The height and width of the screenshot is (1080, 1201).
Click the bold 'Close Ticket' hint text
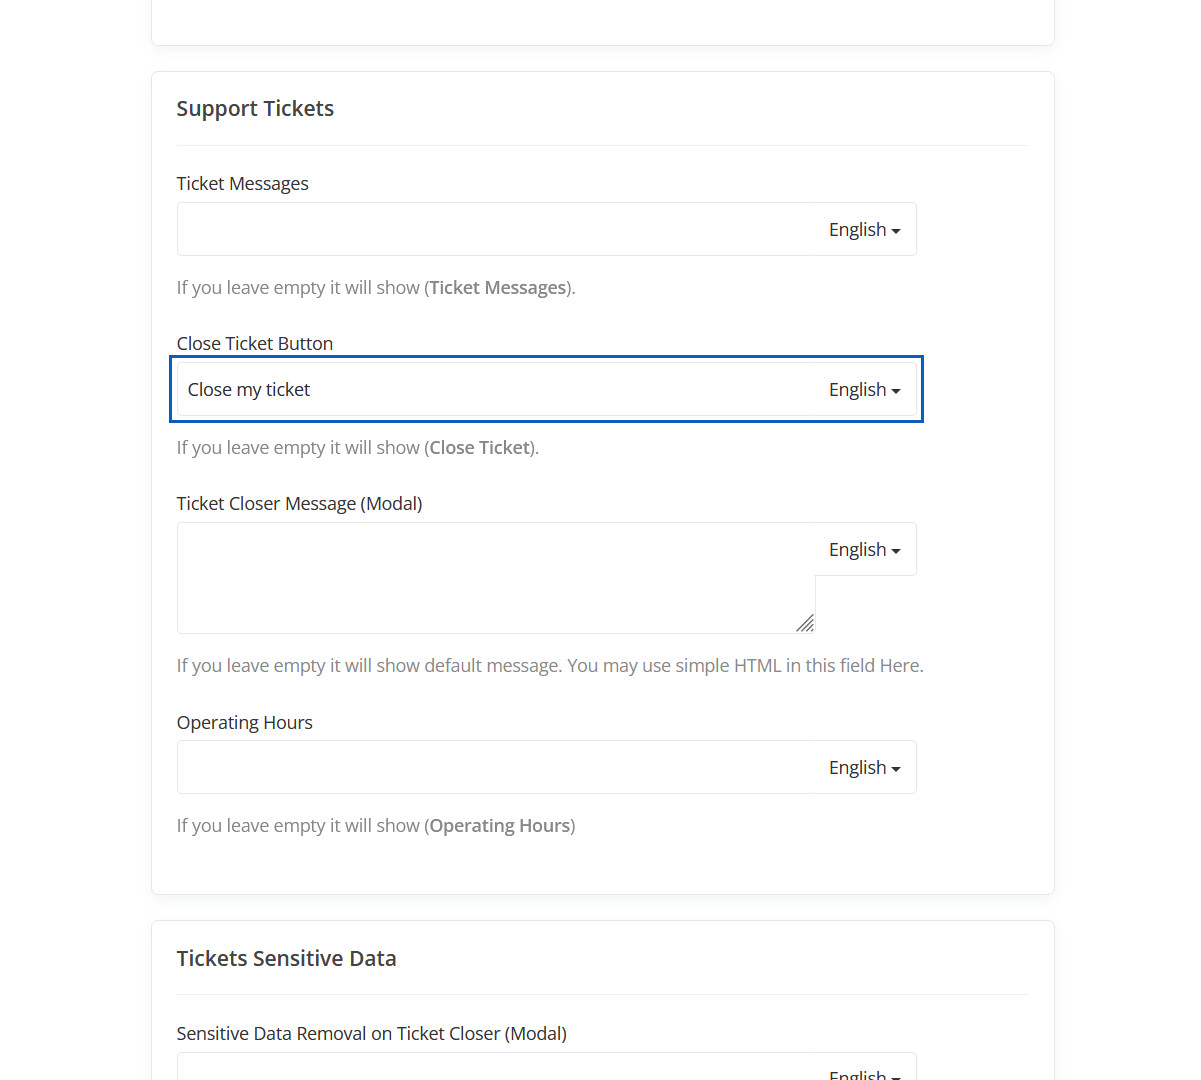tap(479, 448)
